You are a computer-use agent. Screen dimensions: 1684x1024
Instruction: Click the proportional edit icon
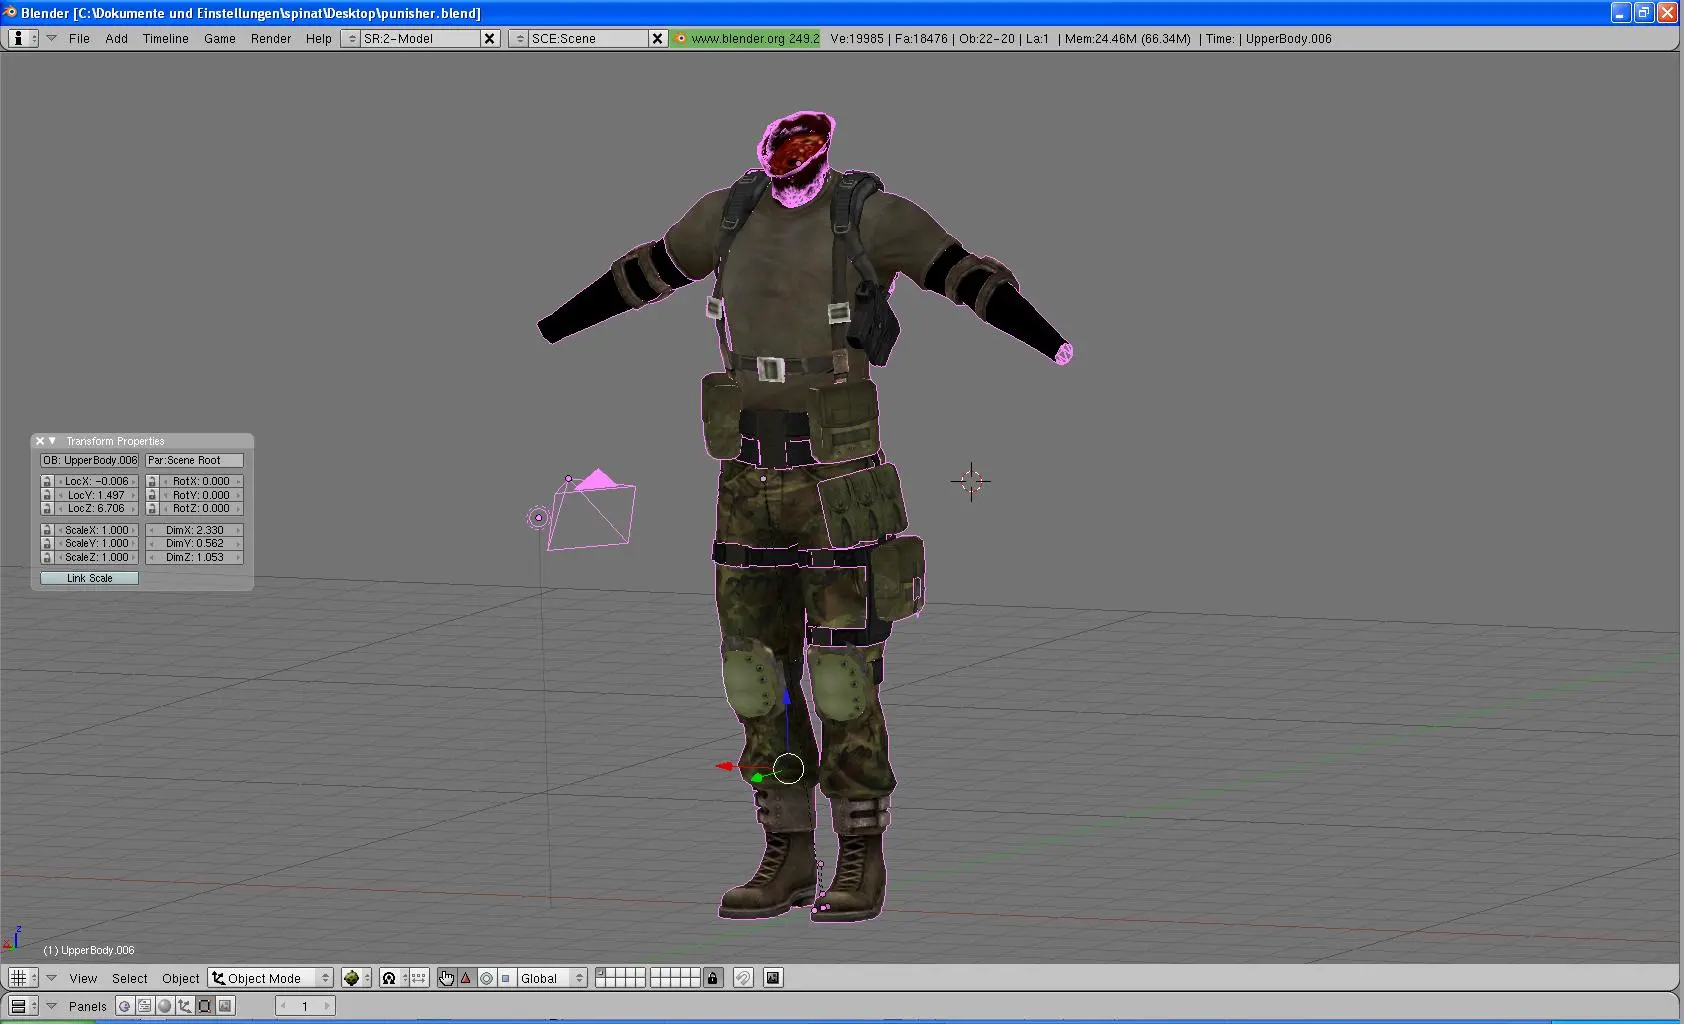pyautogui.click(x=743, y=978)
